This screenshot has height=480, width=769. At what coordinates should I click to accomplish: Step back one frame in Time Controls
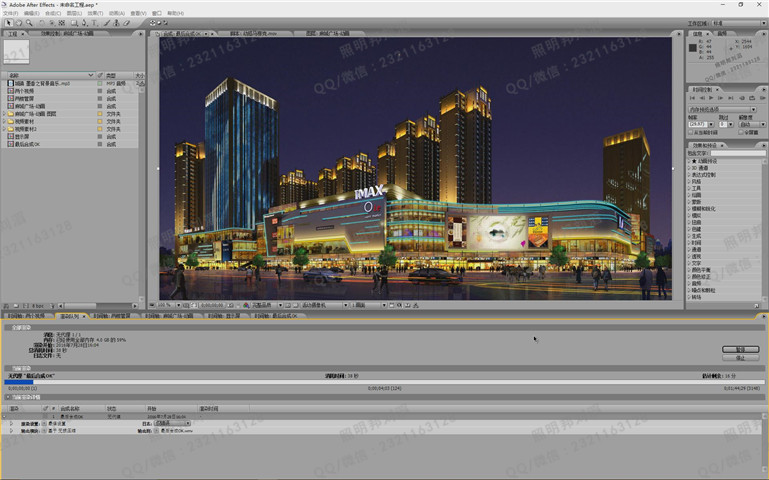click(701, 98)
